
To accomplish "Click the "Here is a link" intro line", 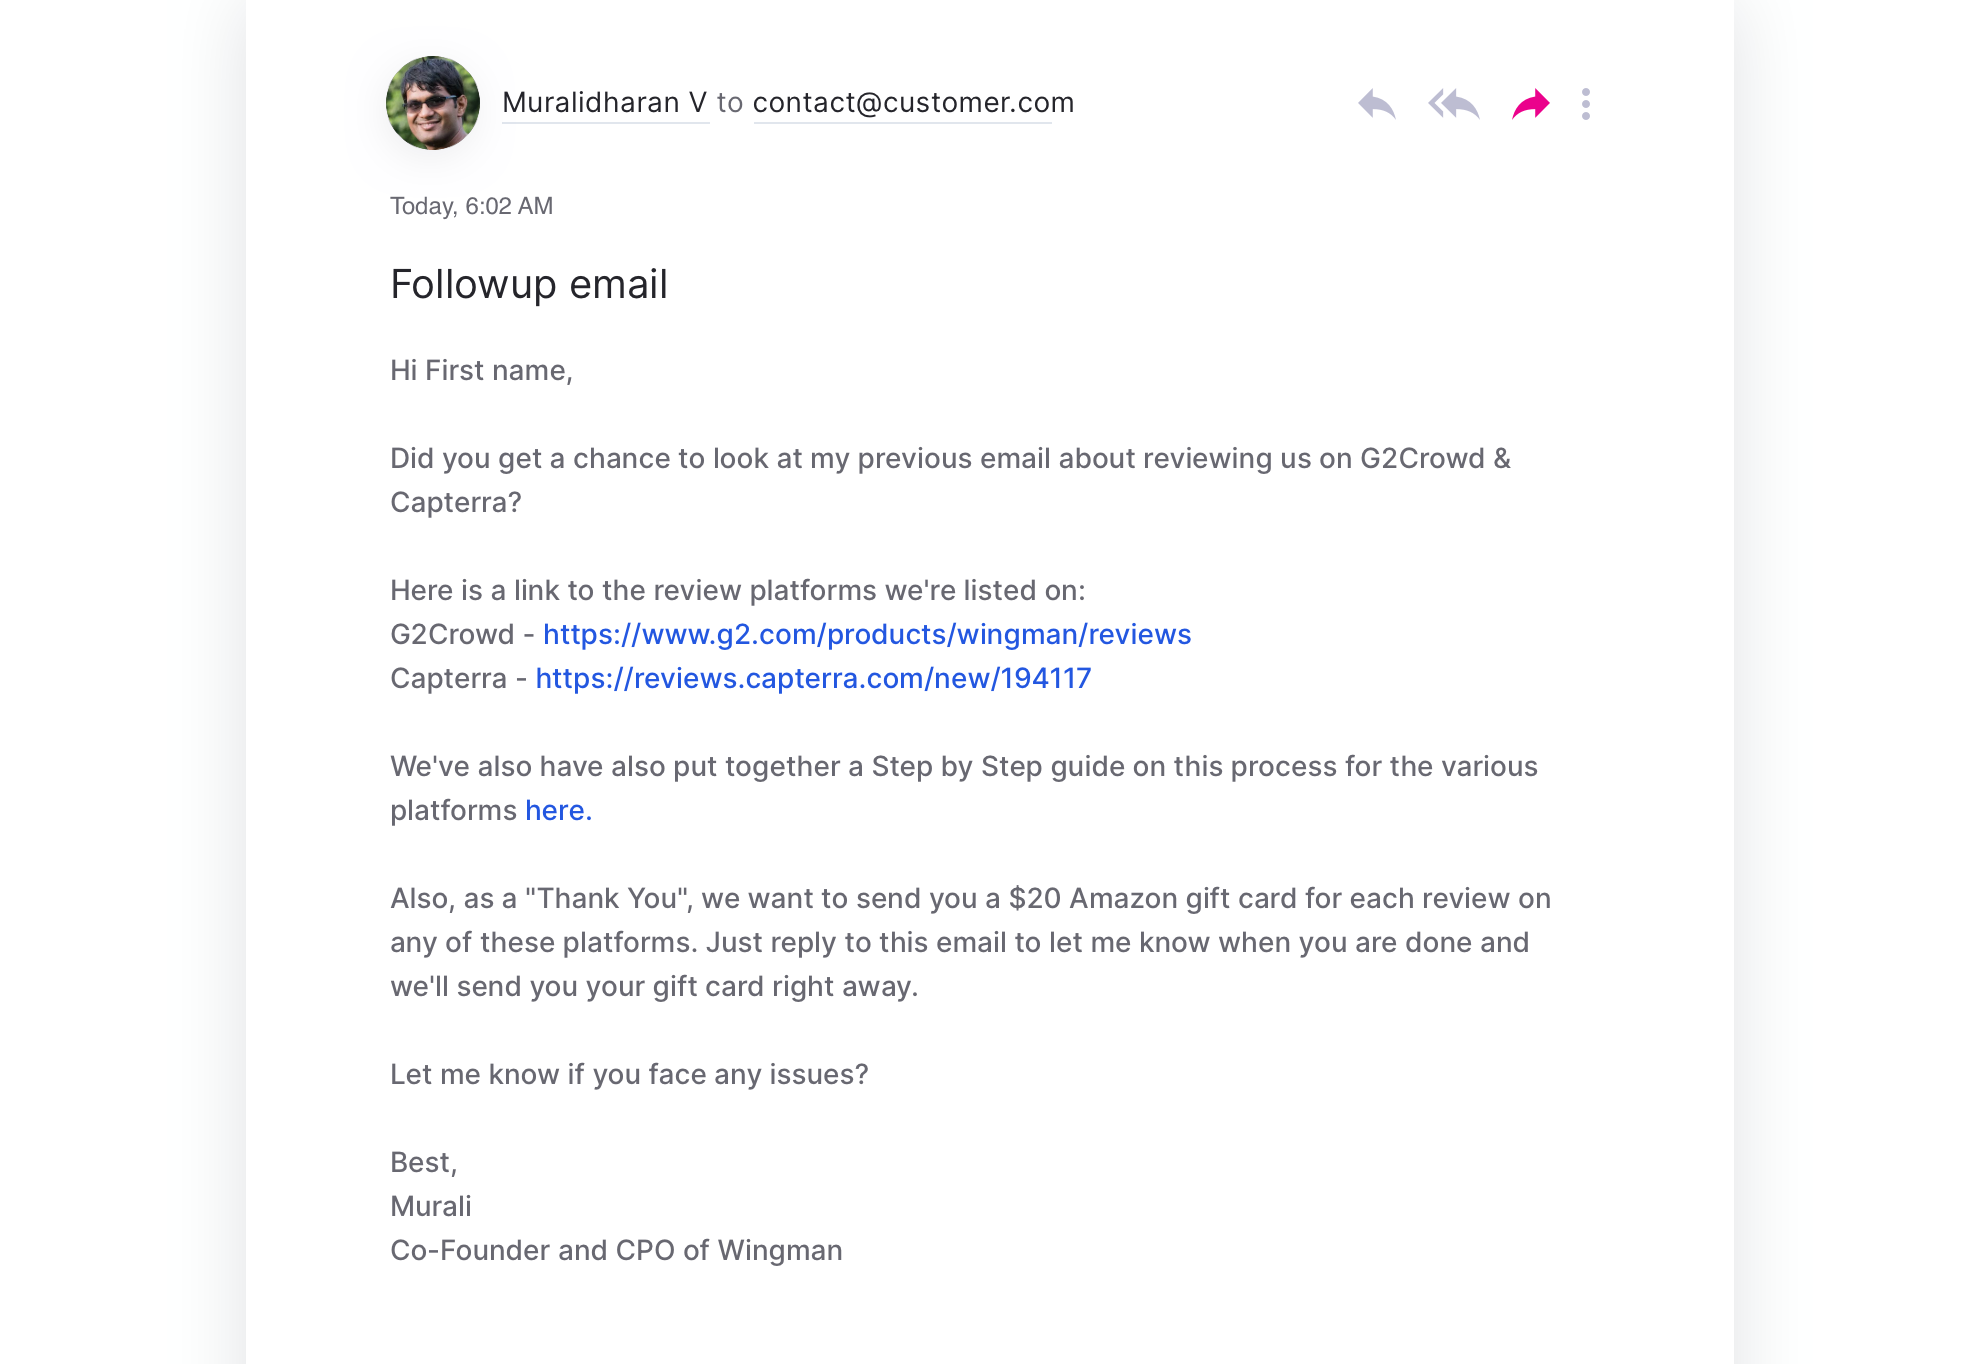I will click(737, 590).
